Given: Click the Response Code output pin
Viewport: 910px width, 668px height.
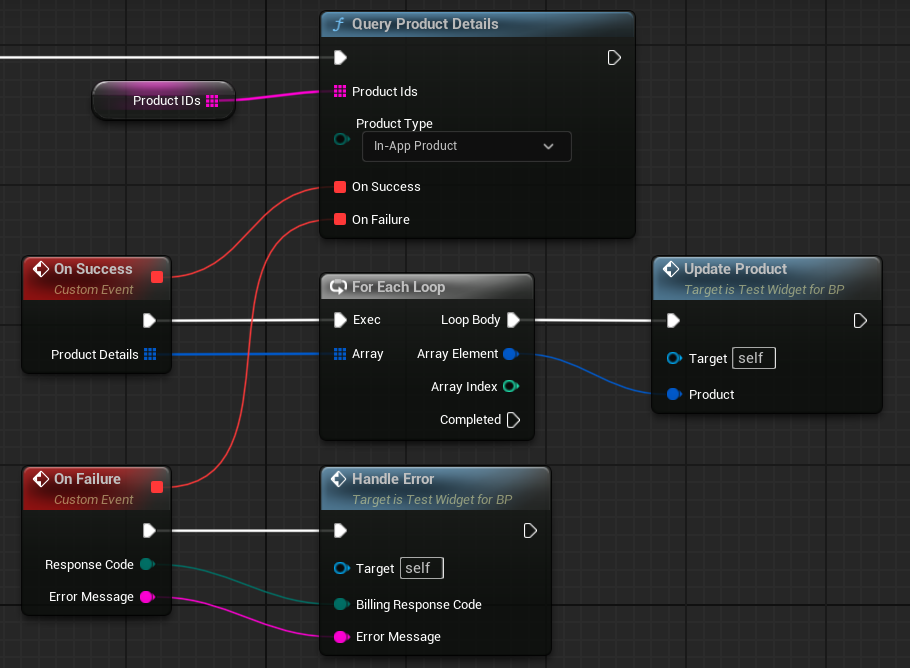Looking at the screenshot, I should (x=146, y=565).
